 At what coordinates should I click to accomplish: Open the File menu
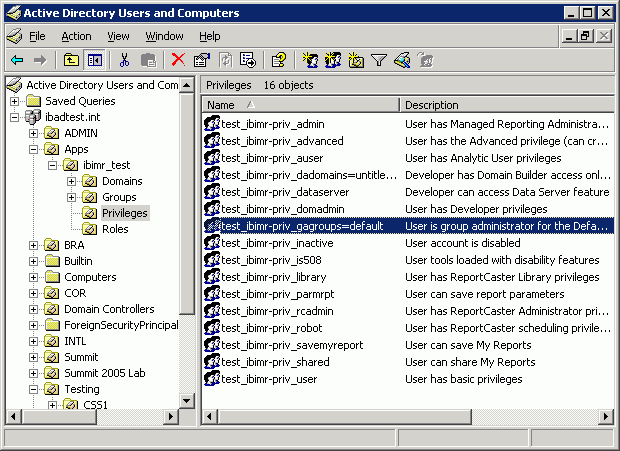tap(37, 36)
